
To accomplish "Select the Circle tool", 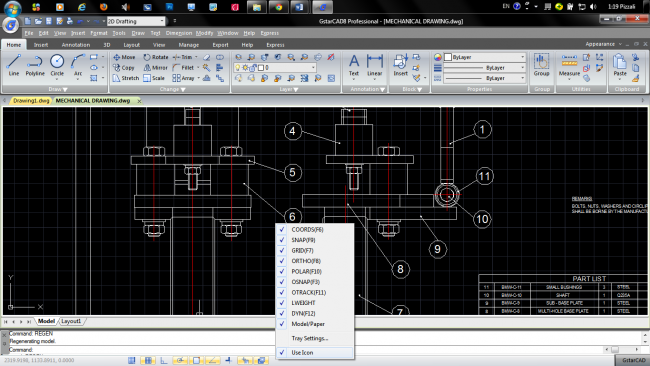I will 57,65.
